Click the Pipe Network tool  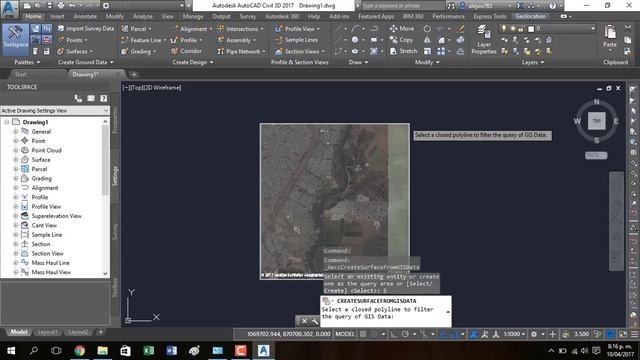pyautogui.click(x=238, y=51)
